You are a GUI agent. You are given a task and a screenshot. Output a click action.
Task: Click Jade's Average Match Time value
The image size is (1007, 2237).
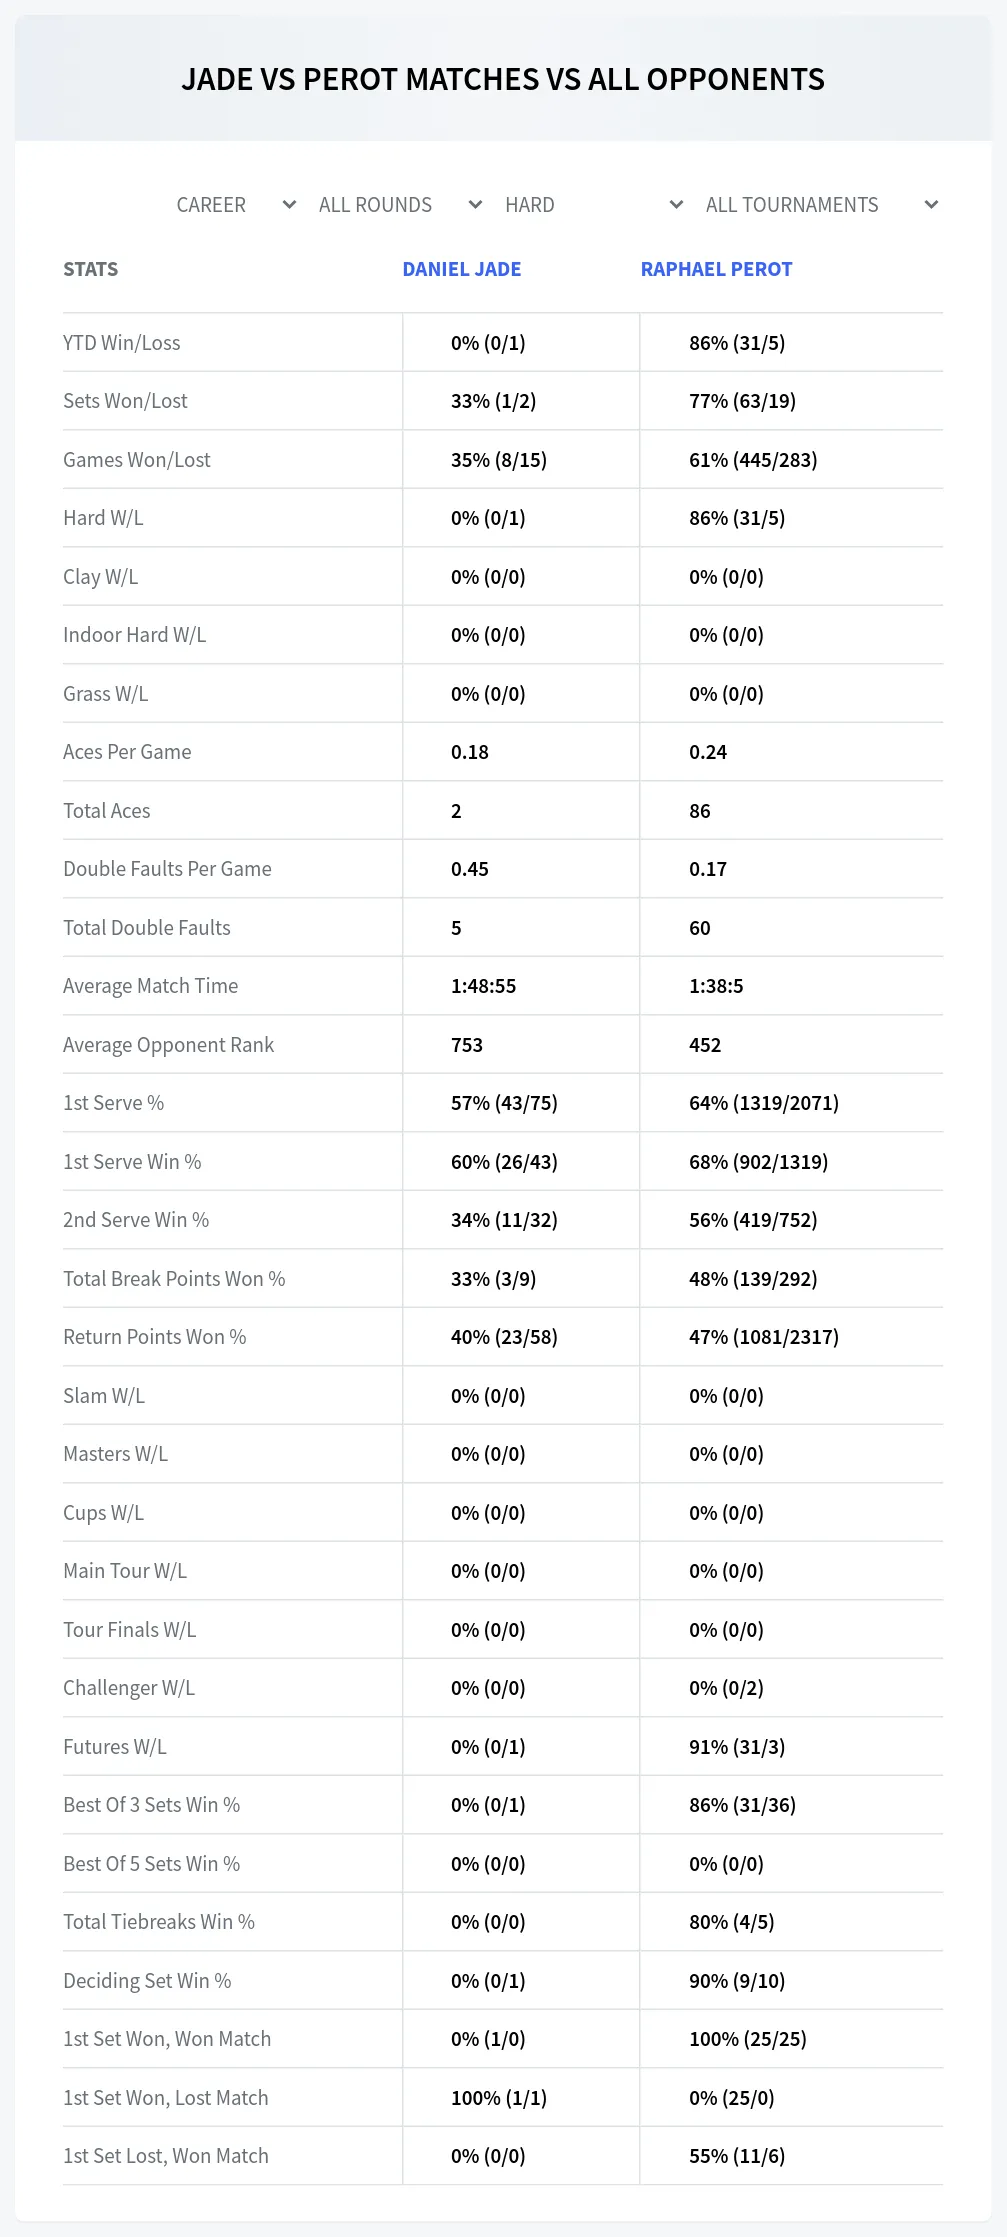coord(484,986)
